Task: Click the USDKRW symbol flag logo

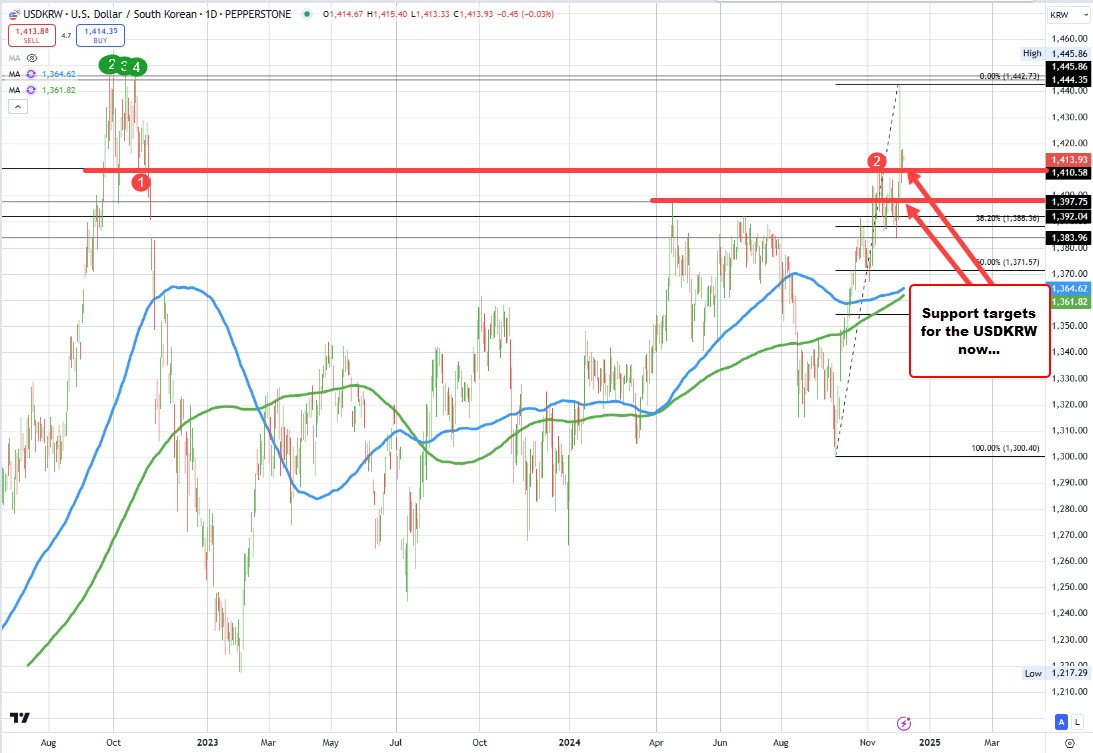Action: tap(13, 14)
